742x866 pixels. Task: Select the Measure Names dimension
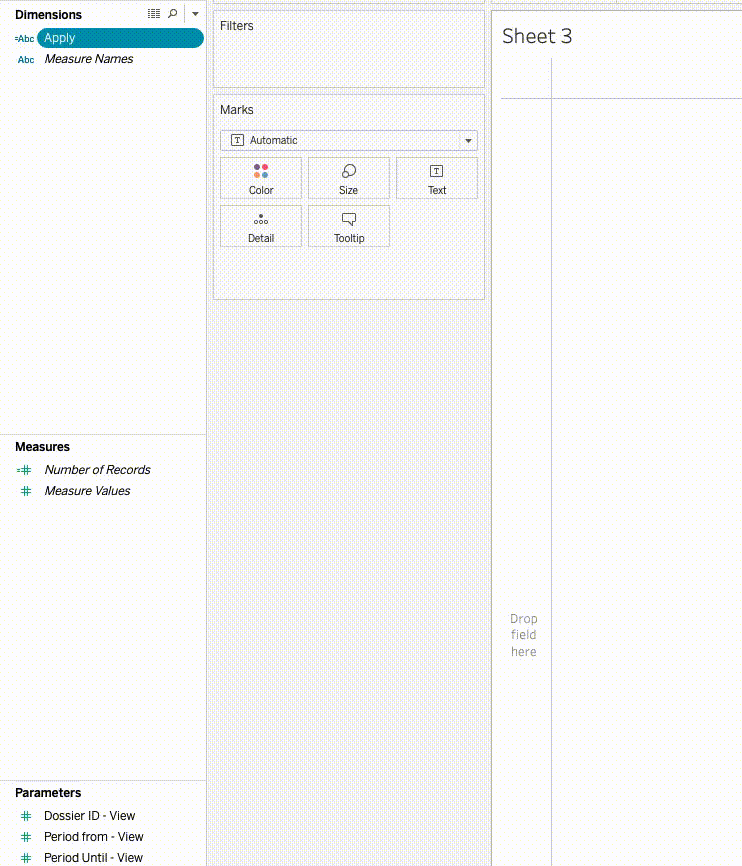coord(89,59)
